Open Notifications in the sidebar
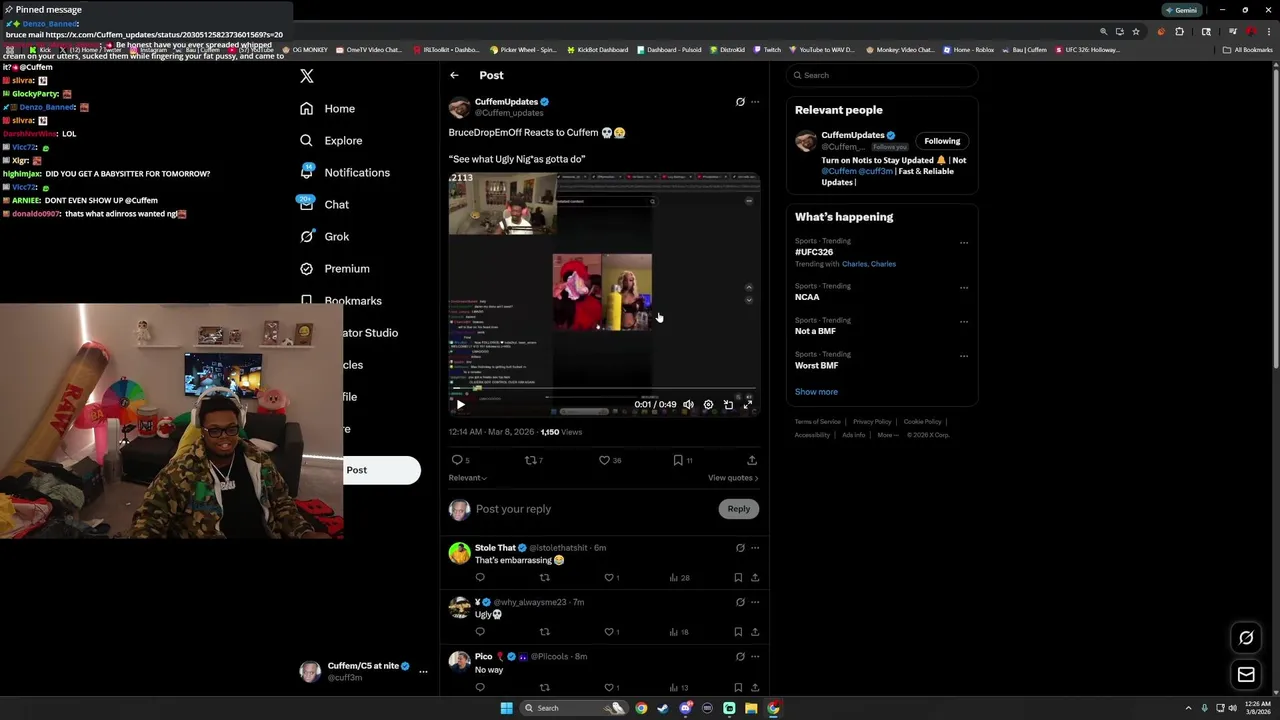 [345, 172]
